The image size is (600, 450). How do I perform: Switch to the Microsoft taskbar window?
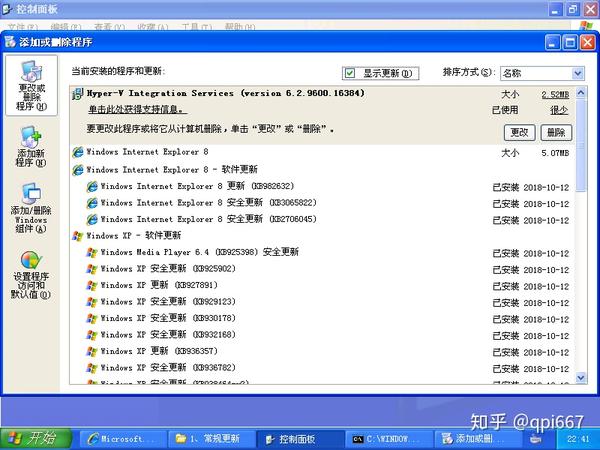coord(123,439)
